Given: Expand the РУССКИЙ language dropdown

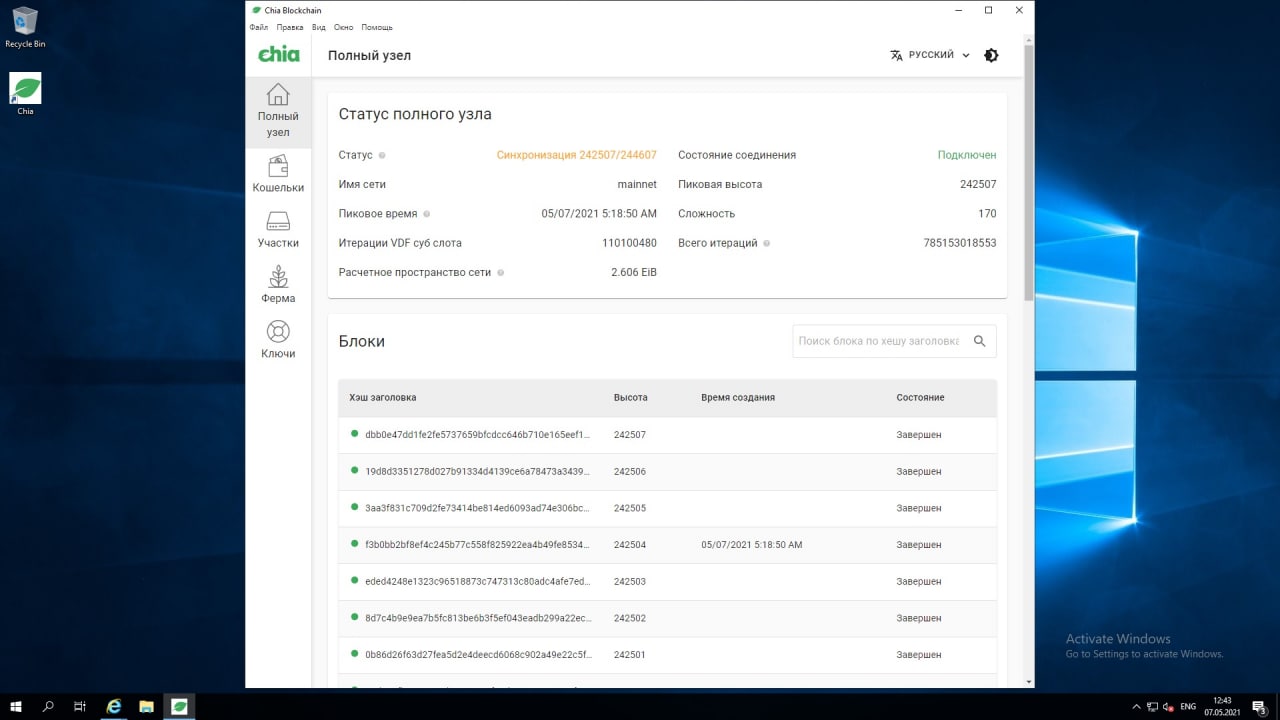Looking at the screenshot, I should (930, 55).
